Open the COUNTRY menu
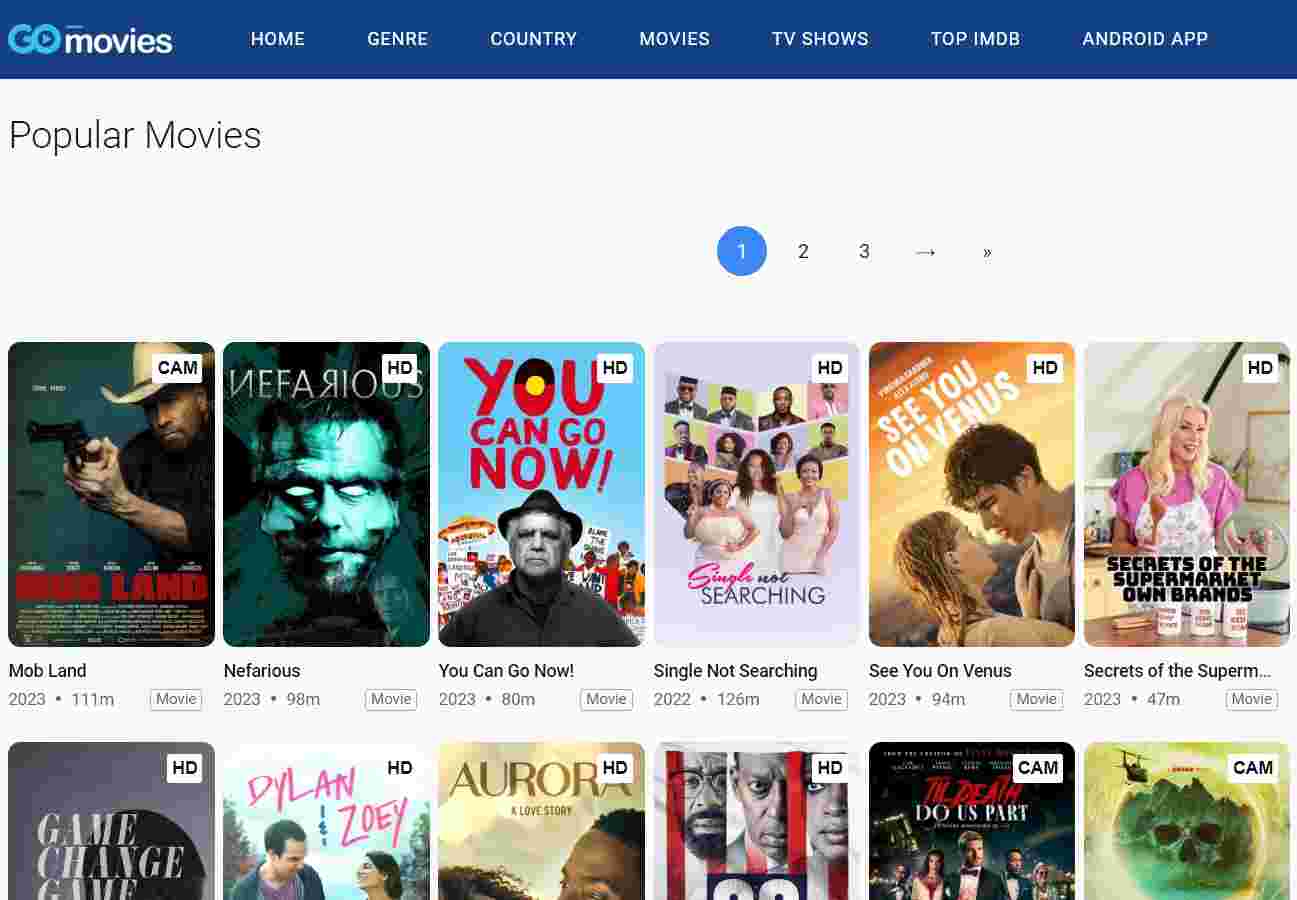 pyautogui.click(x=533, y=39)
